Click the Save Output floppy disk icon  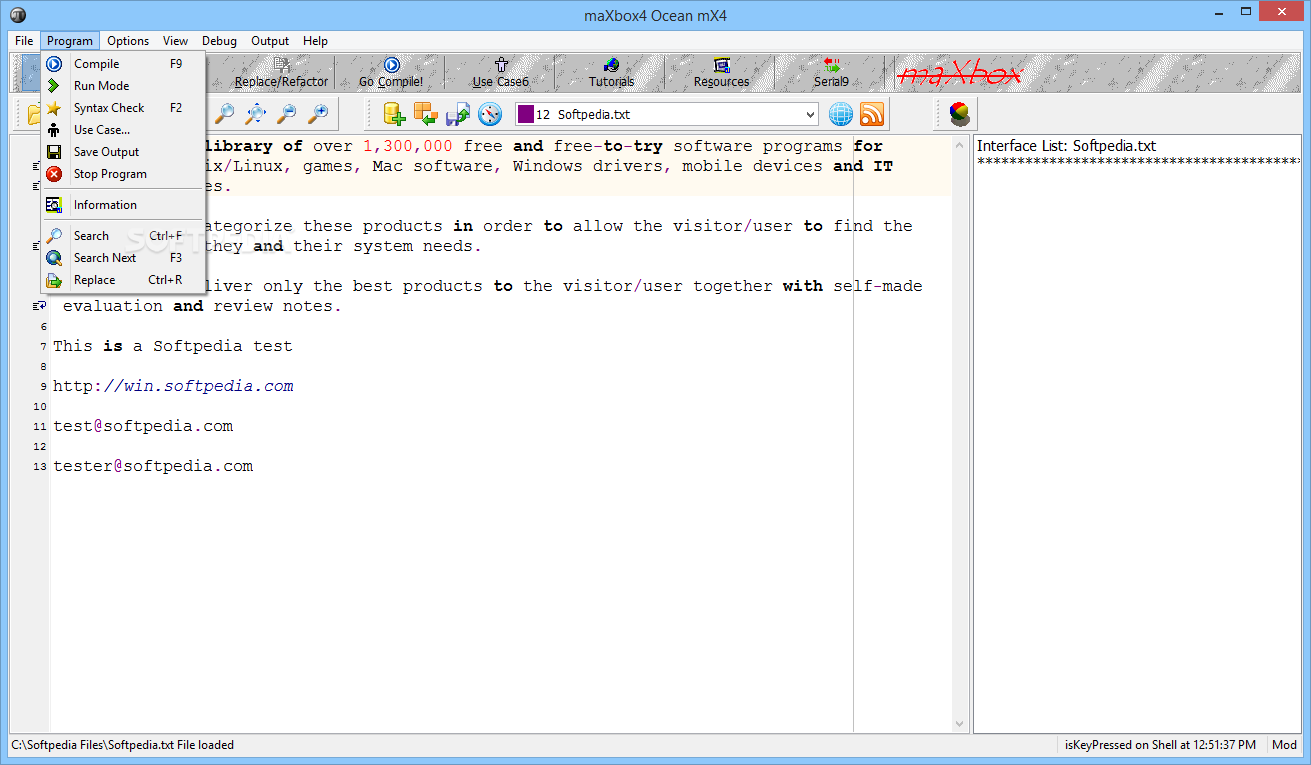point(54,152)
